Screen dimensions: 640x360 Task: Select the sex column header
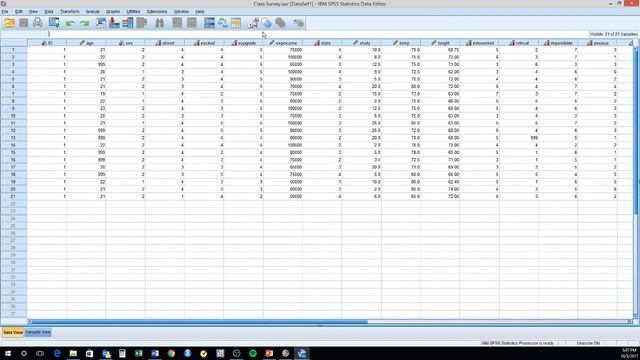point(125,43)
